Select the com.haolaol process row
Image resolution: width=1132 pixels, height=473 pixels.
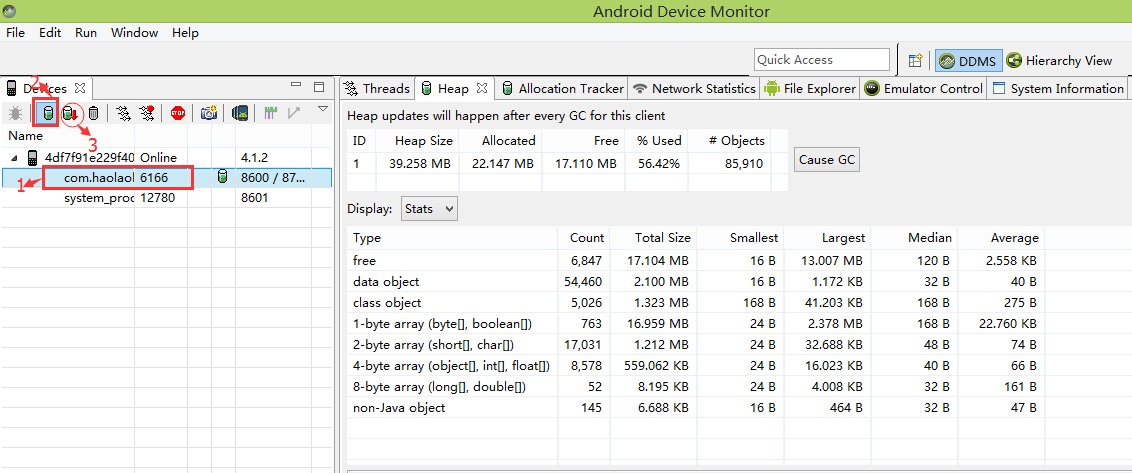(166, 178)
